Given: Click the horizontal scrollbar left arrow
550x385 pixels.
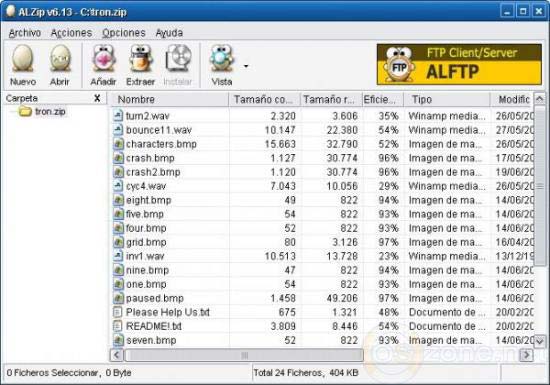Looking at the screenshot, I should [117, 355].
